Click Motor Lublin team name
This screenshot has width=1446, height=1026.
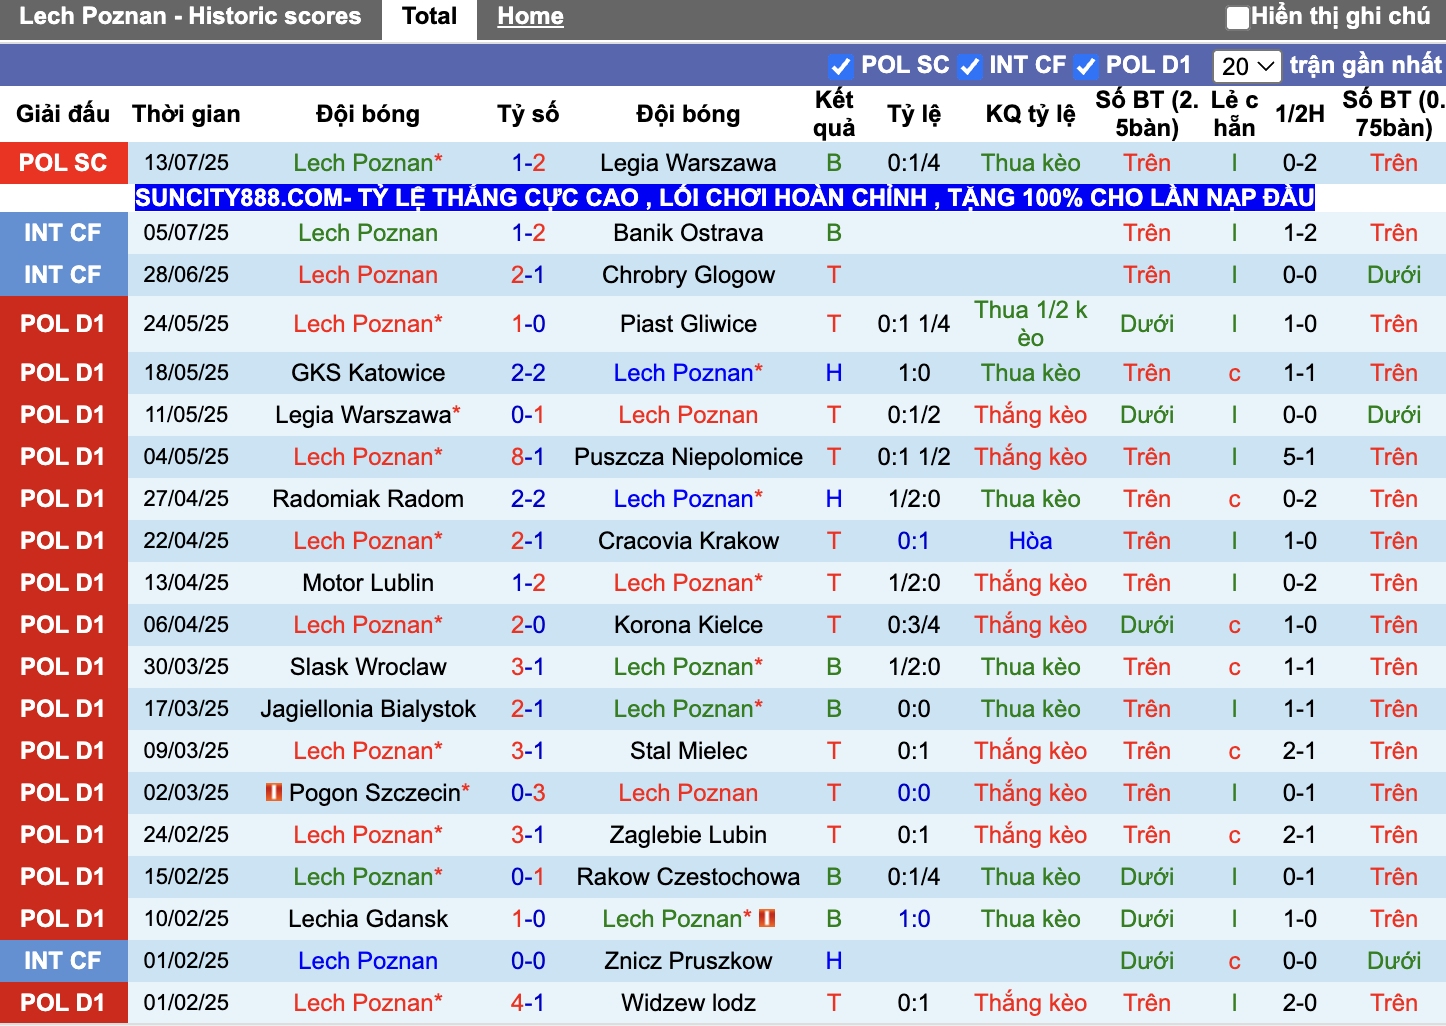pos(368,583)
